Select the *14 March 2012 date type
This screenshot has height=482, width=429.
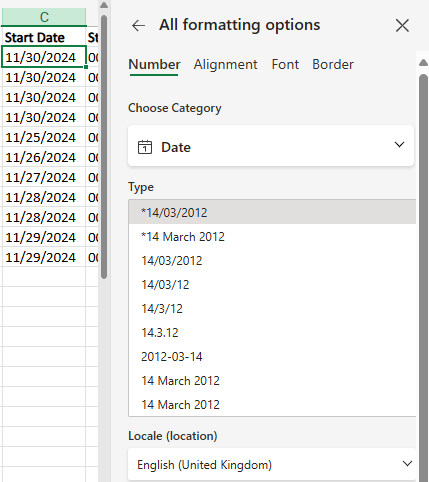coord(272,236)
